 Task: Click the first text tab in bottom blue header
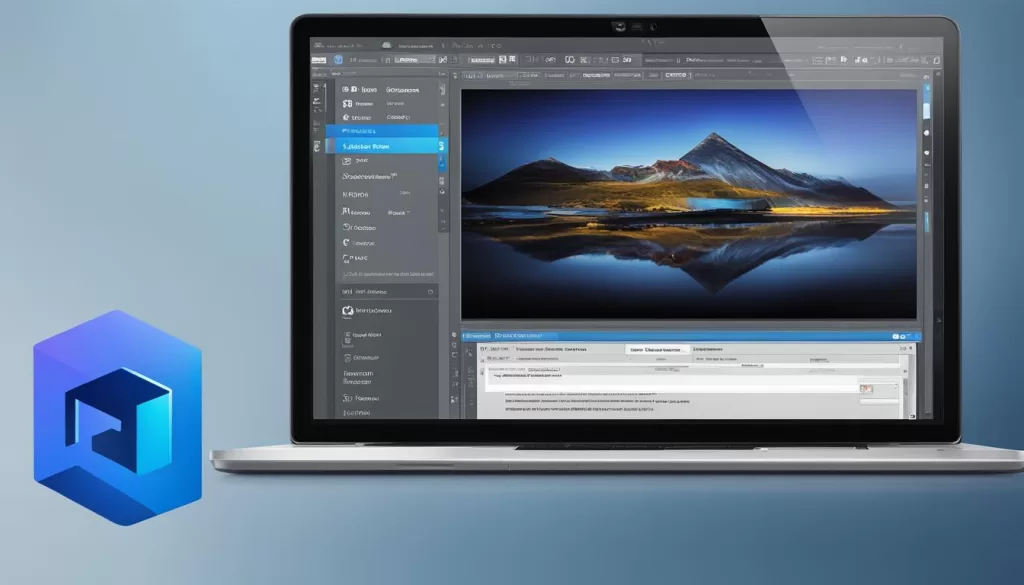476,336
